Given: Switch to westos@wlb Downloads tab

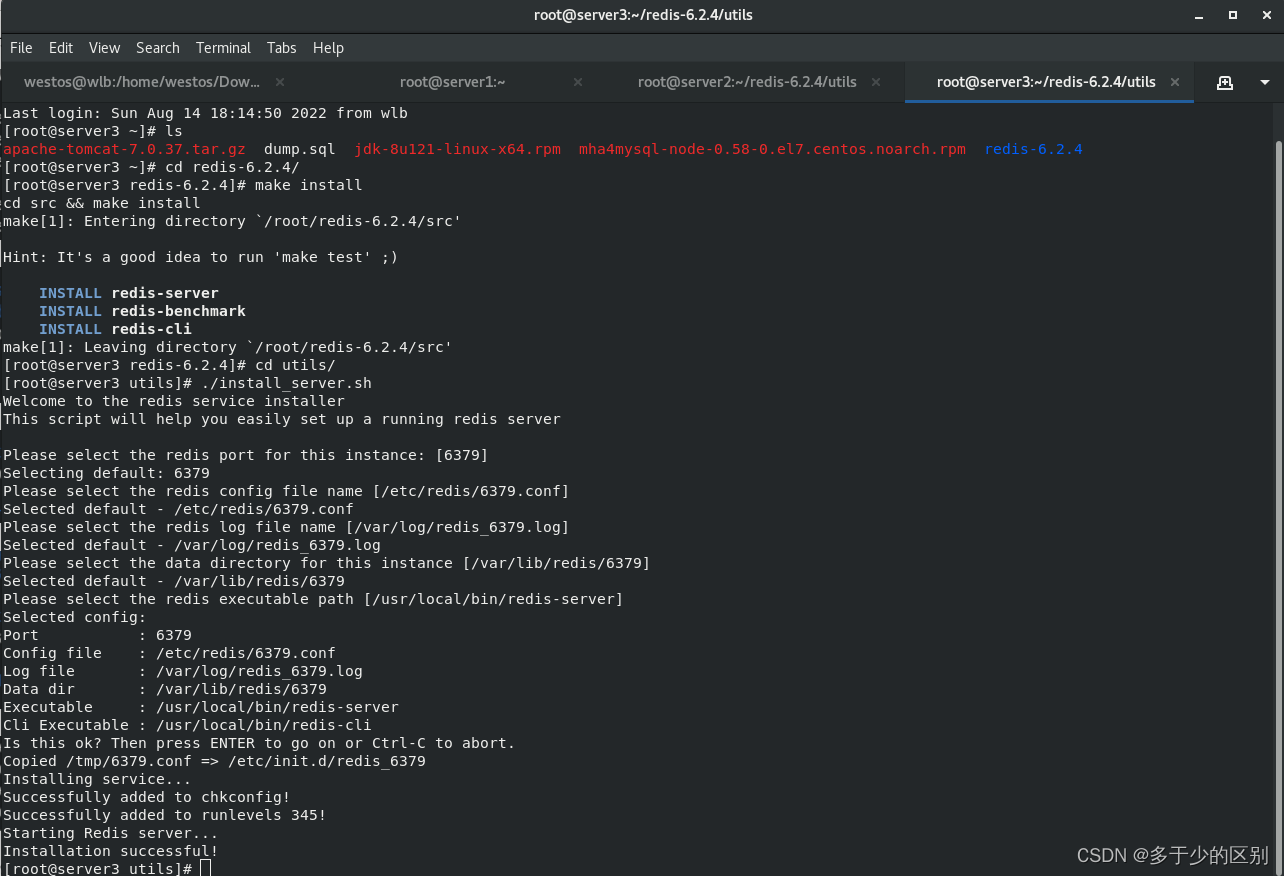Looking at the screenshot, I should point(142,82).
